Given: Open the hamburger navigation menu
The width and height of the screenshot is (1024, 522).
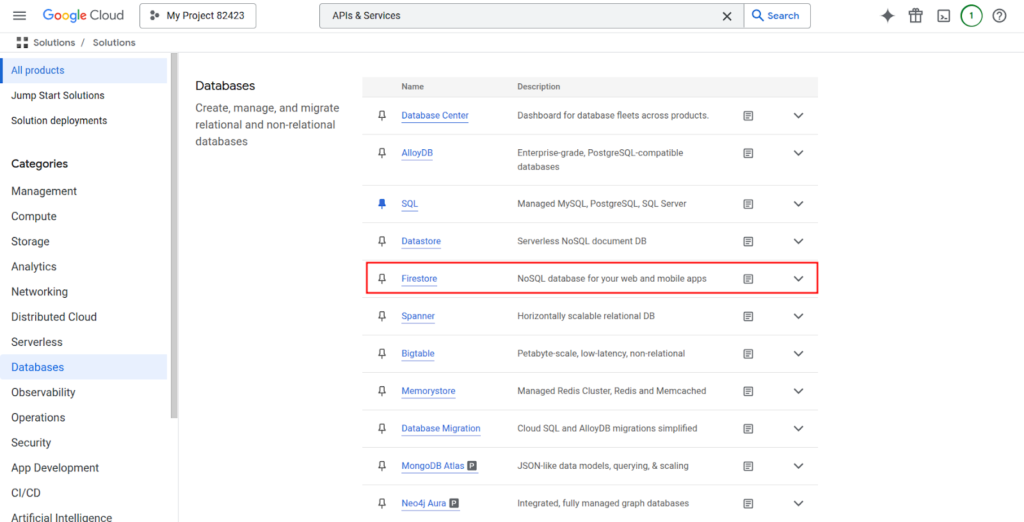Looking at the screenshot, I should [20, 16].
